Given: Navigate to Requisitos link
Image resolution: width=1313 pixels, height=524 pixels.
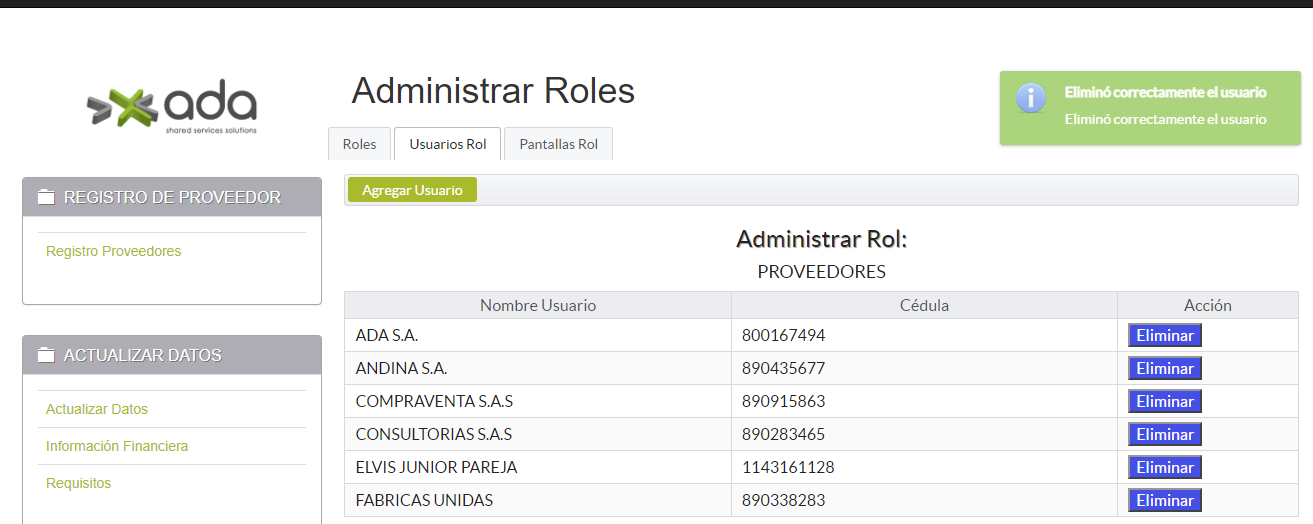Looking at the screenshot, I should 78,483.
